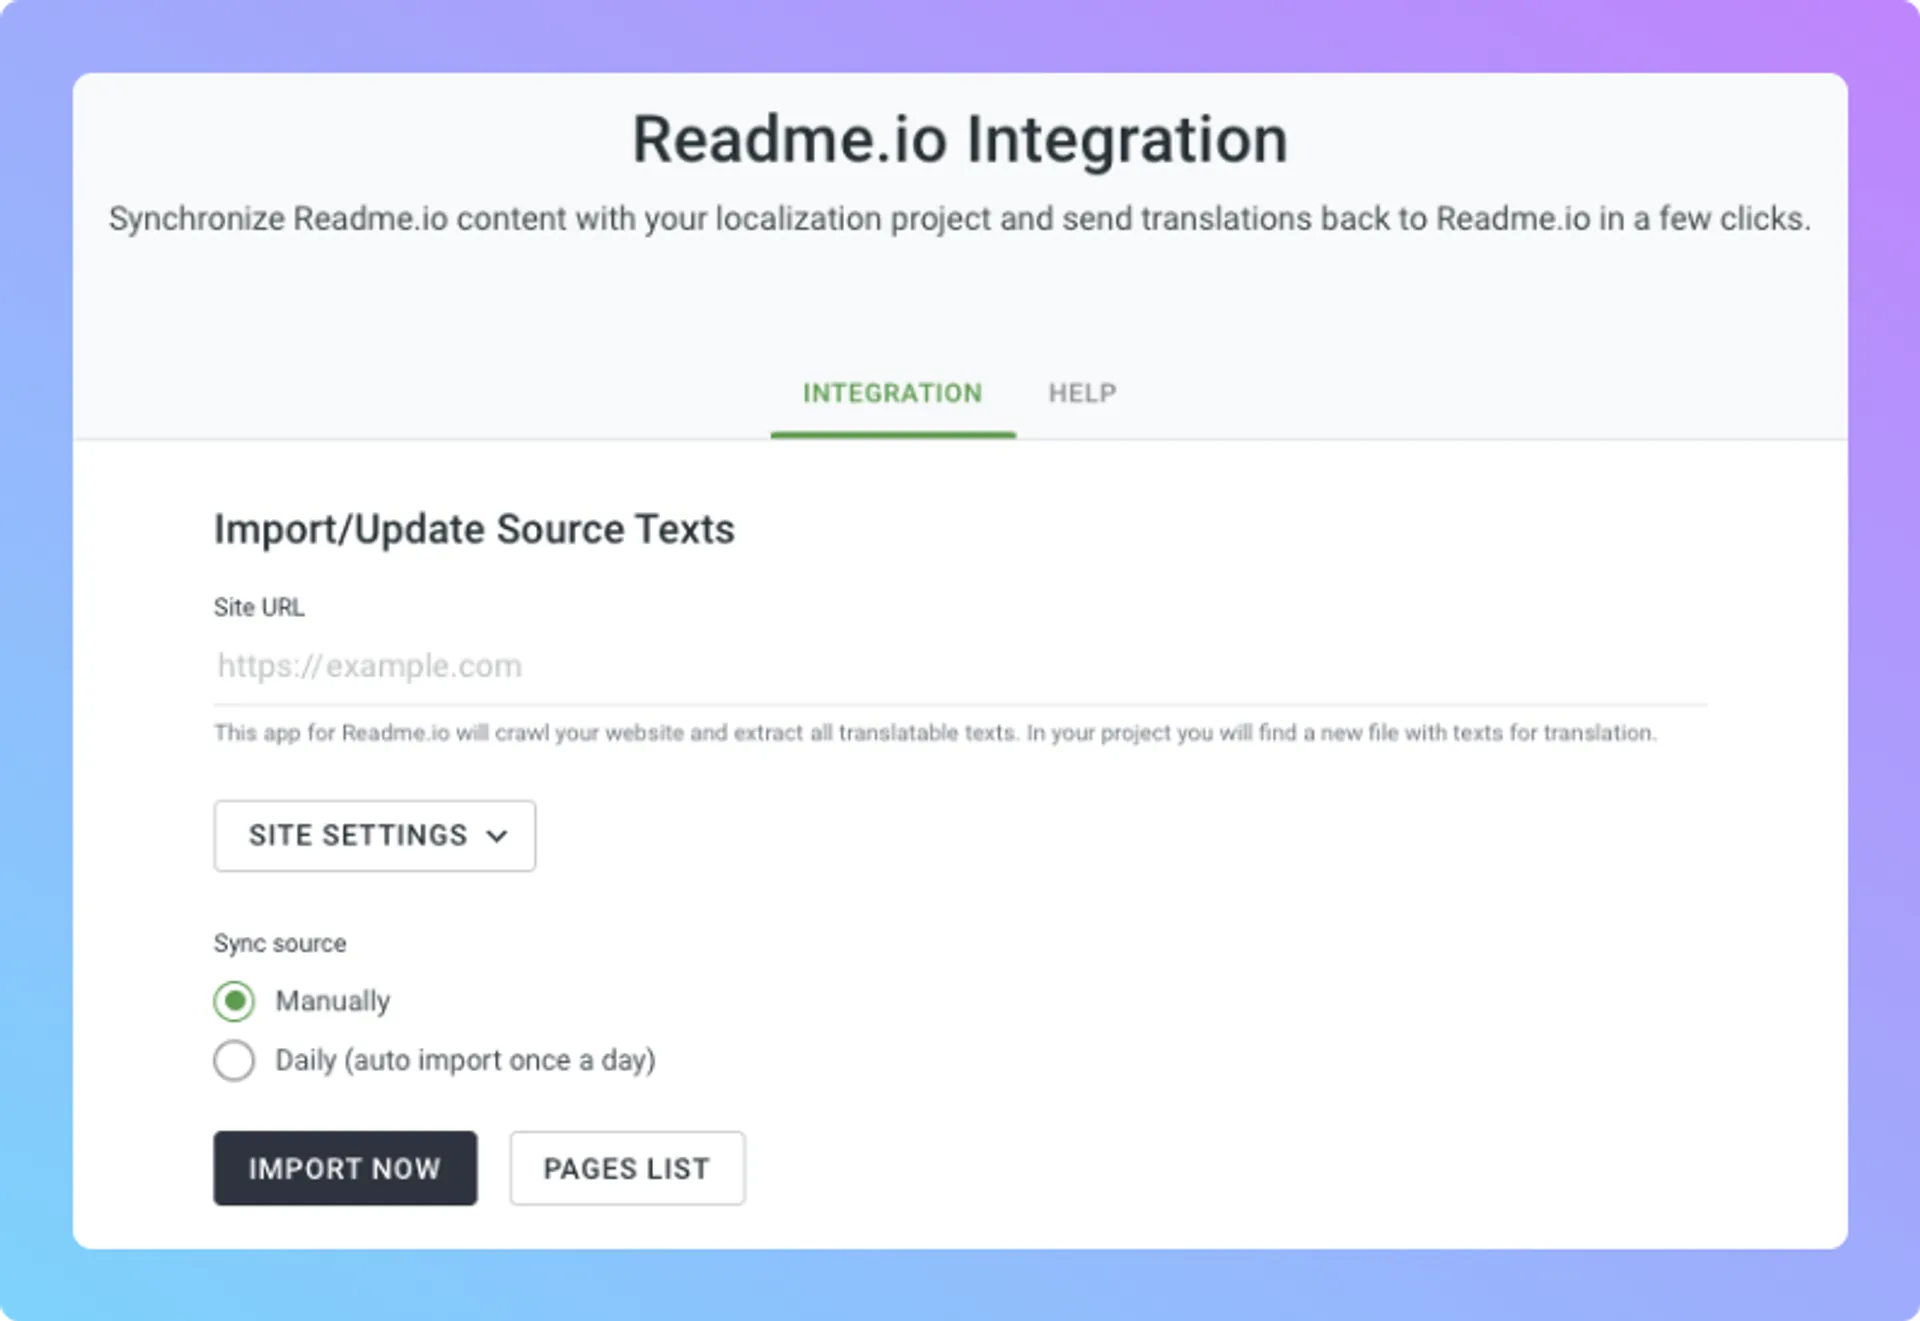Open the Pages List button
This screenshot has height=1321, width=1920.
click(x=627, y=1168)
